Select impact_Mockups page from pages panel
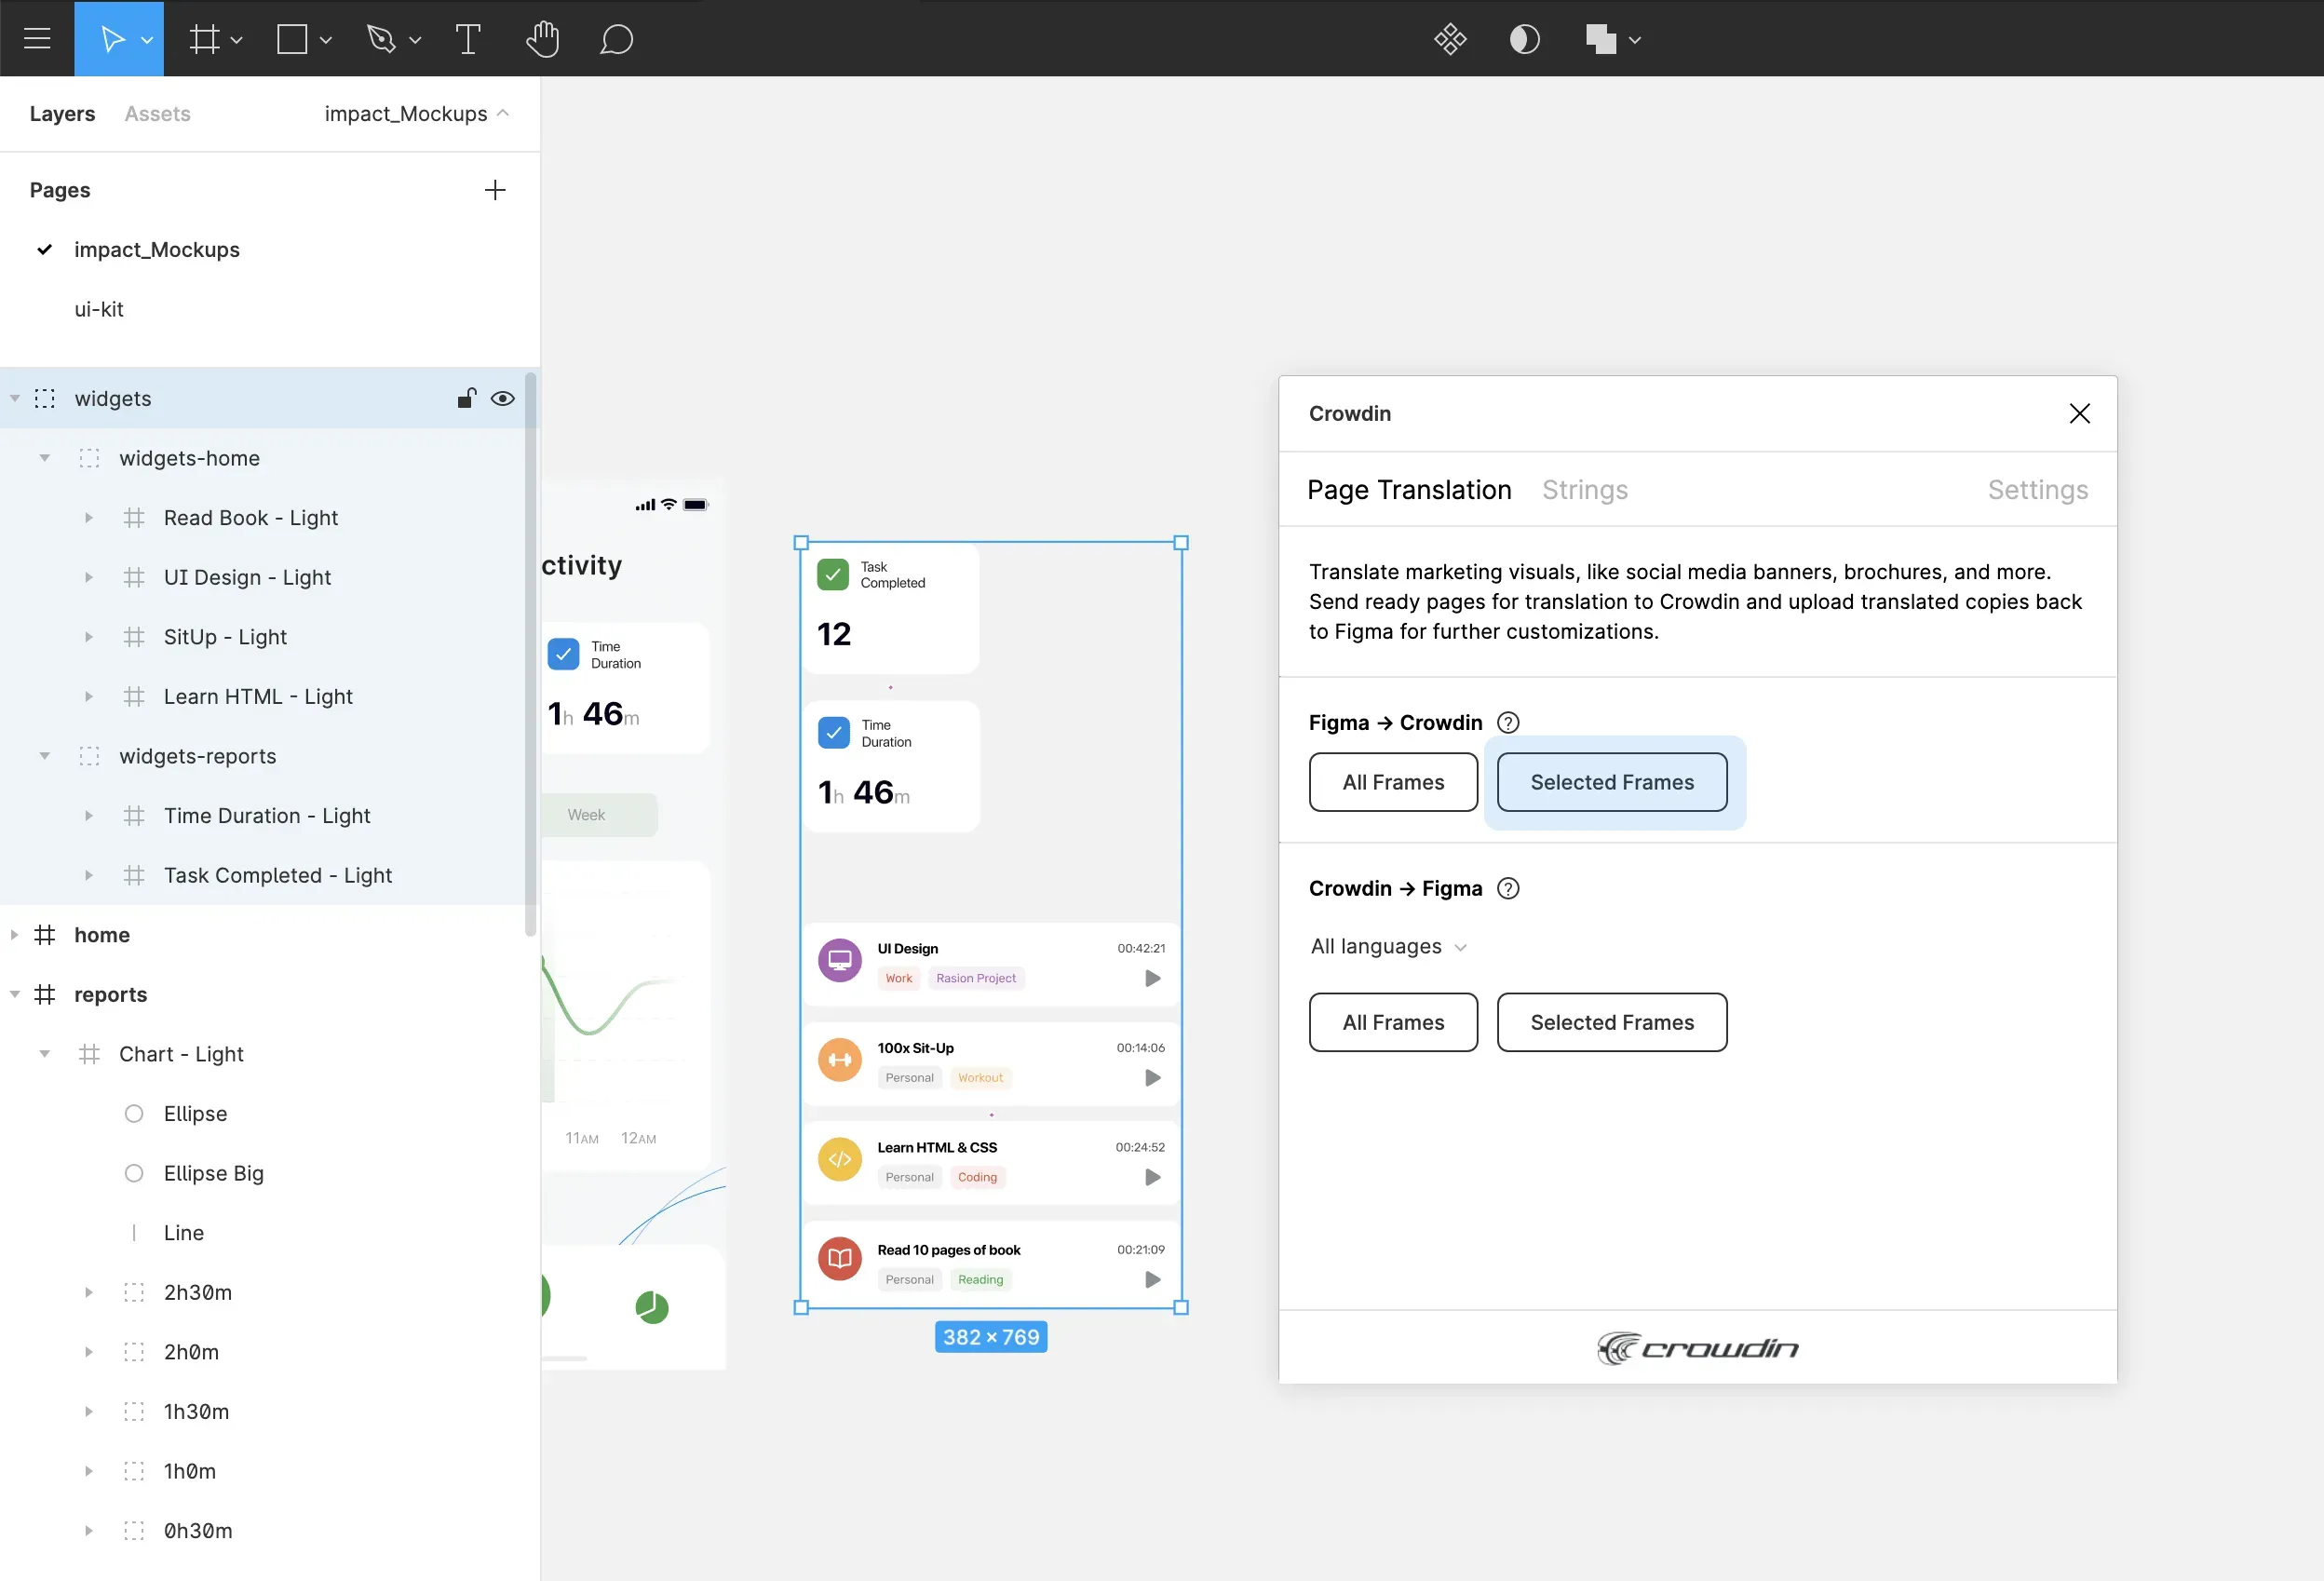This screenshot has width=2324, height=1581. point(157,249)
